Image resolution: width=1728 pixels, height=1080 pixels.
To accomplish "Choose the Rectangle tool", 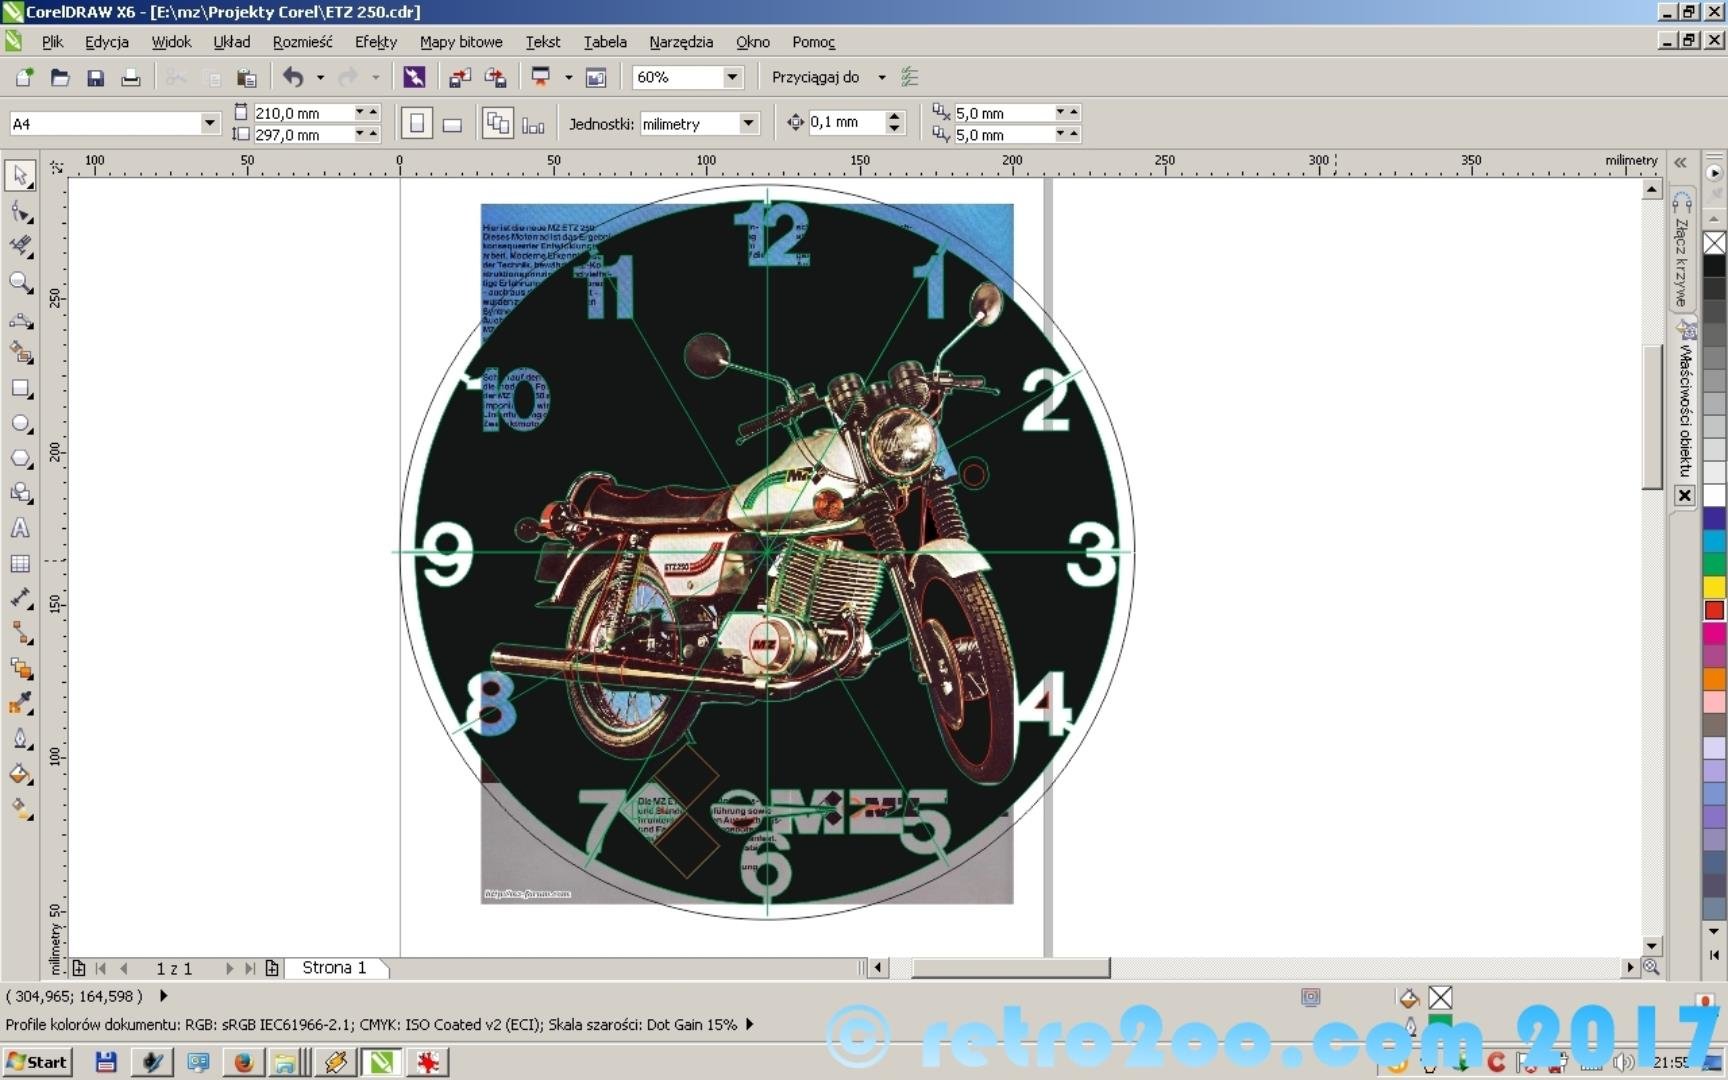I will [20, 389].
